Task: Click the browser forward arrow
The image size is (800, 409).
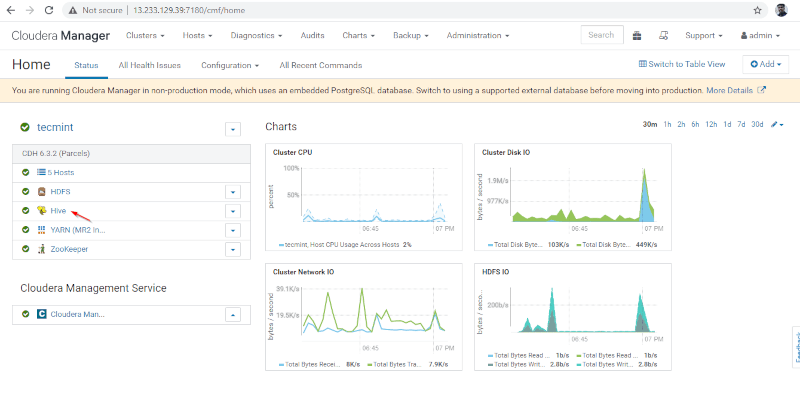Action: click(x=30, y=10)
